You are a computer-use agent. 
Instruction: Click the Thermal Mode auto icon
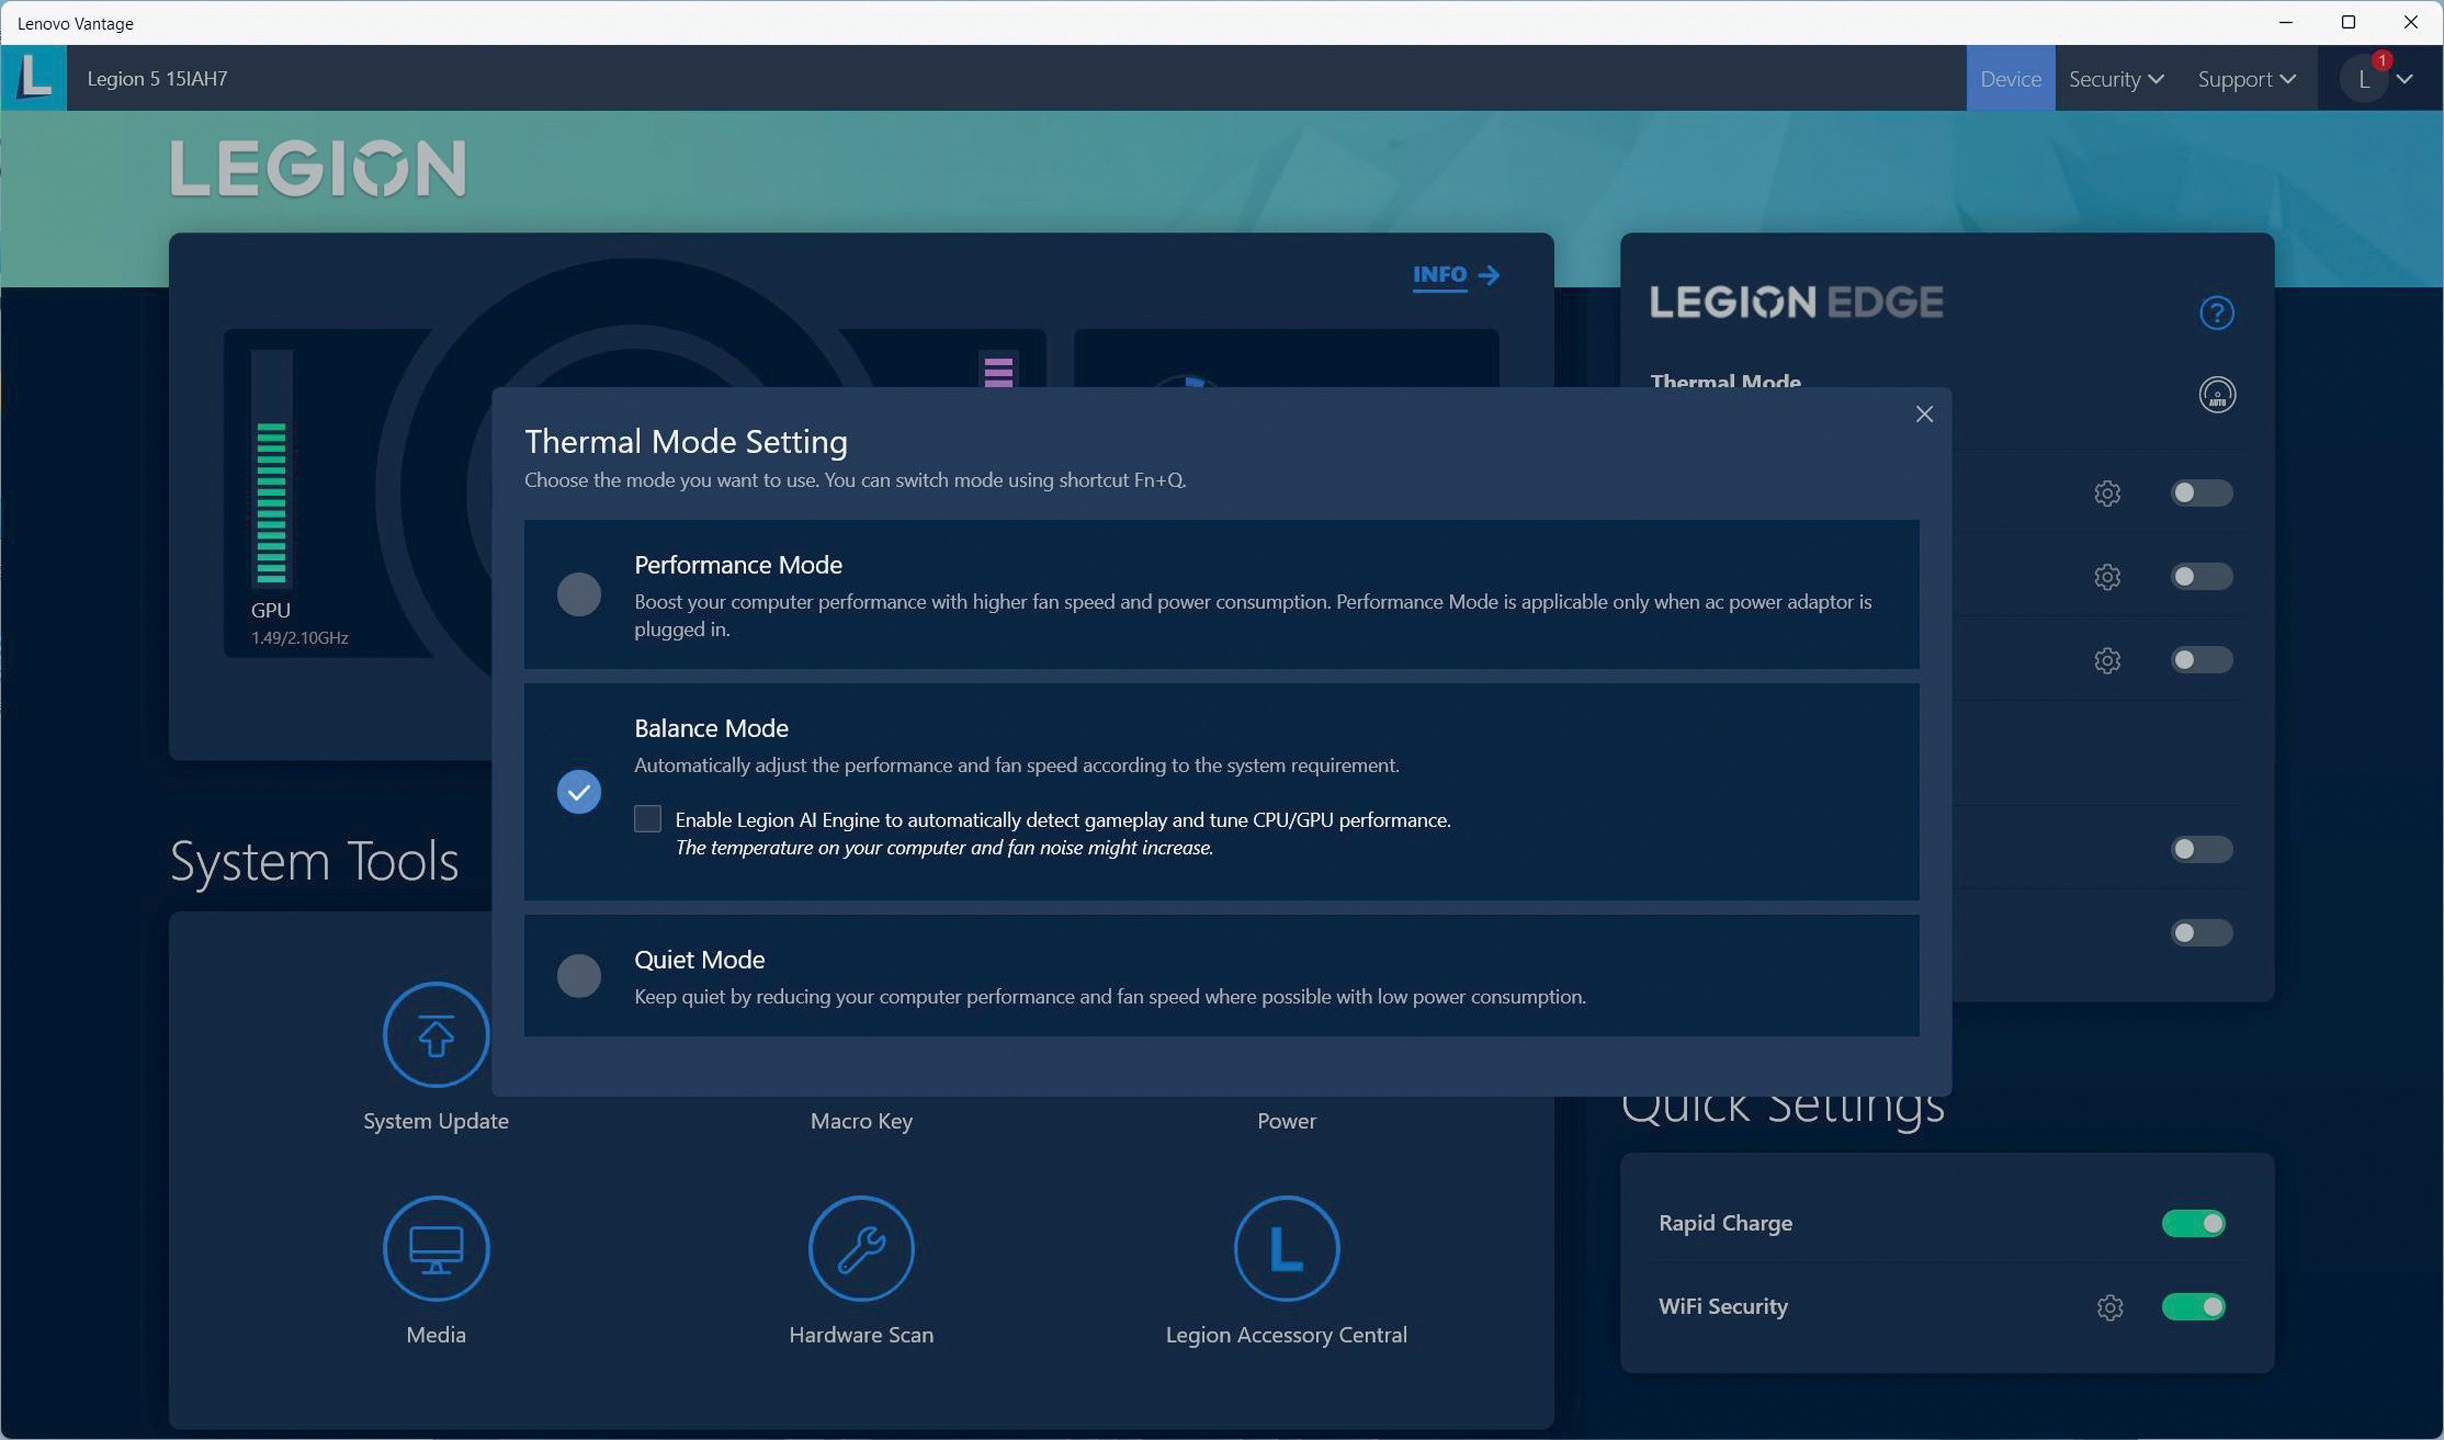[x=2216, y=395]
